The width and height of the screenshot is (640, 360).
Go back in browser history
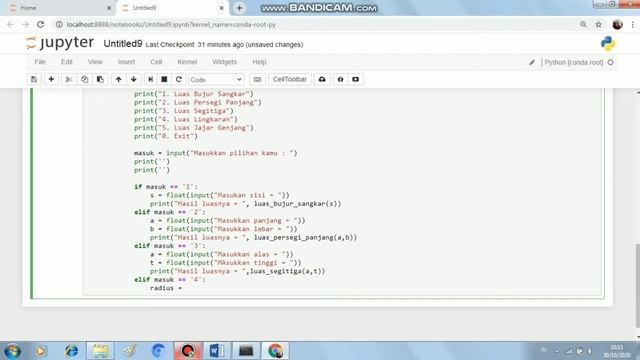pos(11,24)
